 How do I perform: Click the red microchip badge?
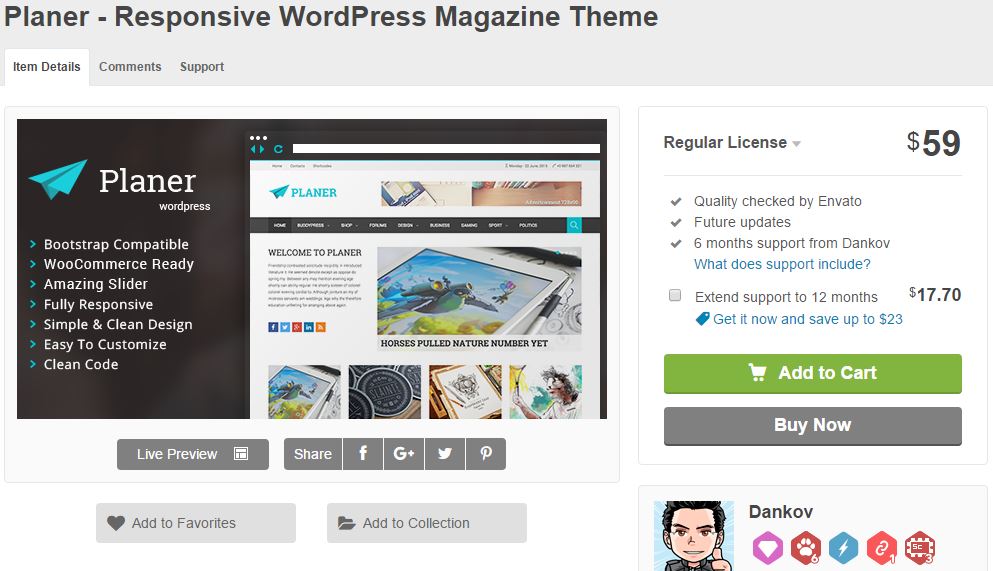point(920,548)
